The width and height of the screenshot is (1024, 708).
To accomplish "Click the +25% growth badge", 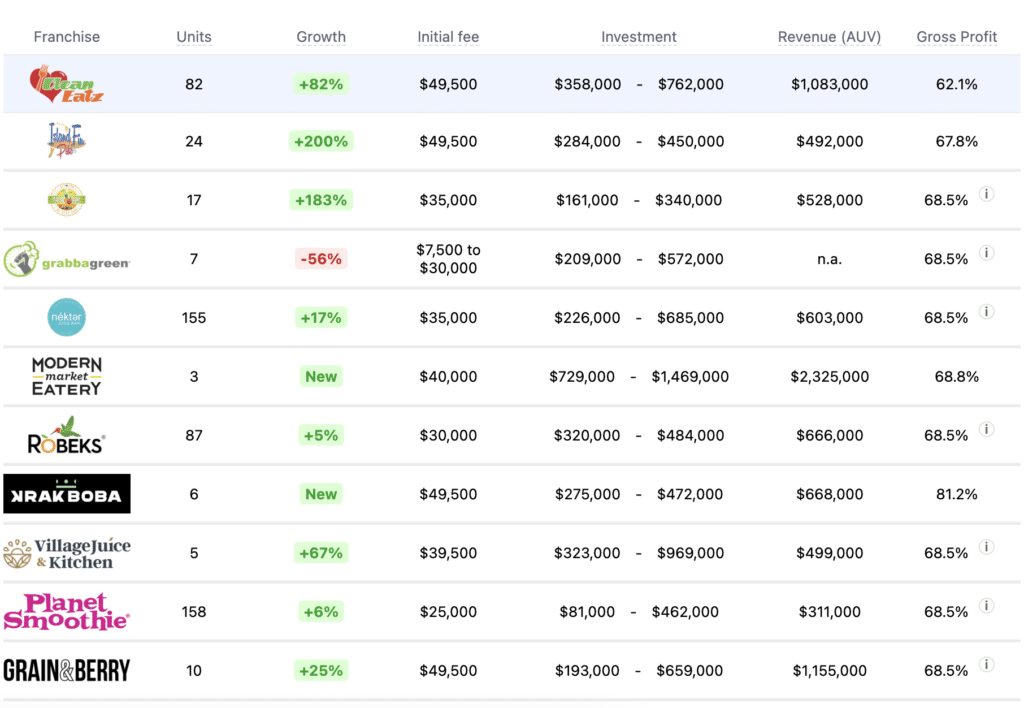I will coord(321,670).
